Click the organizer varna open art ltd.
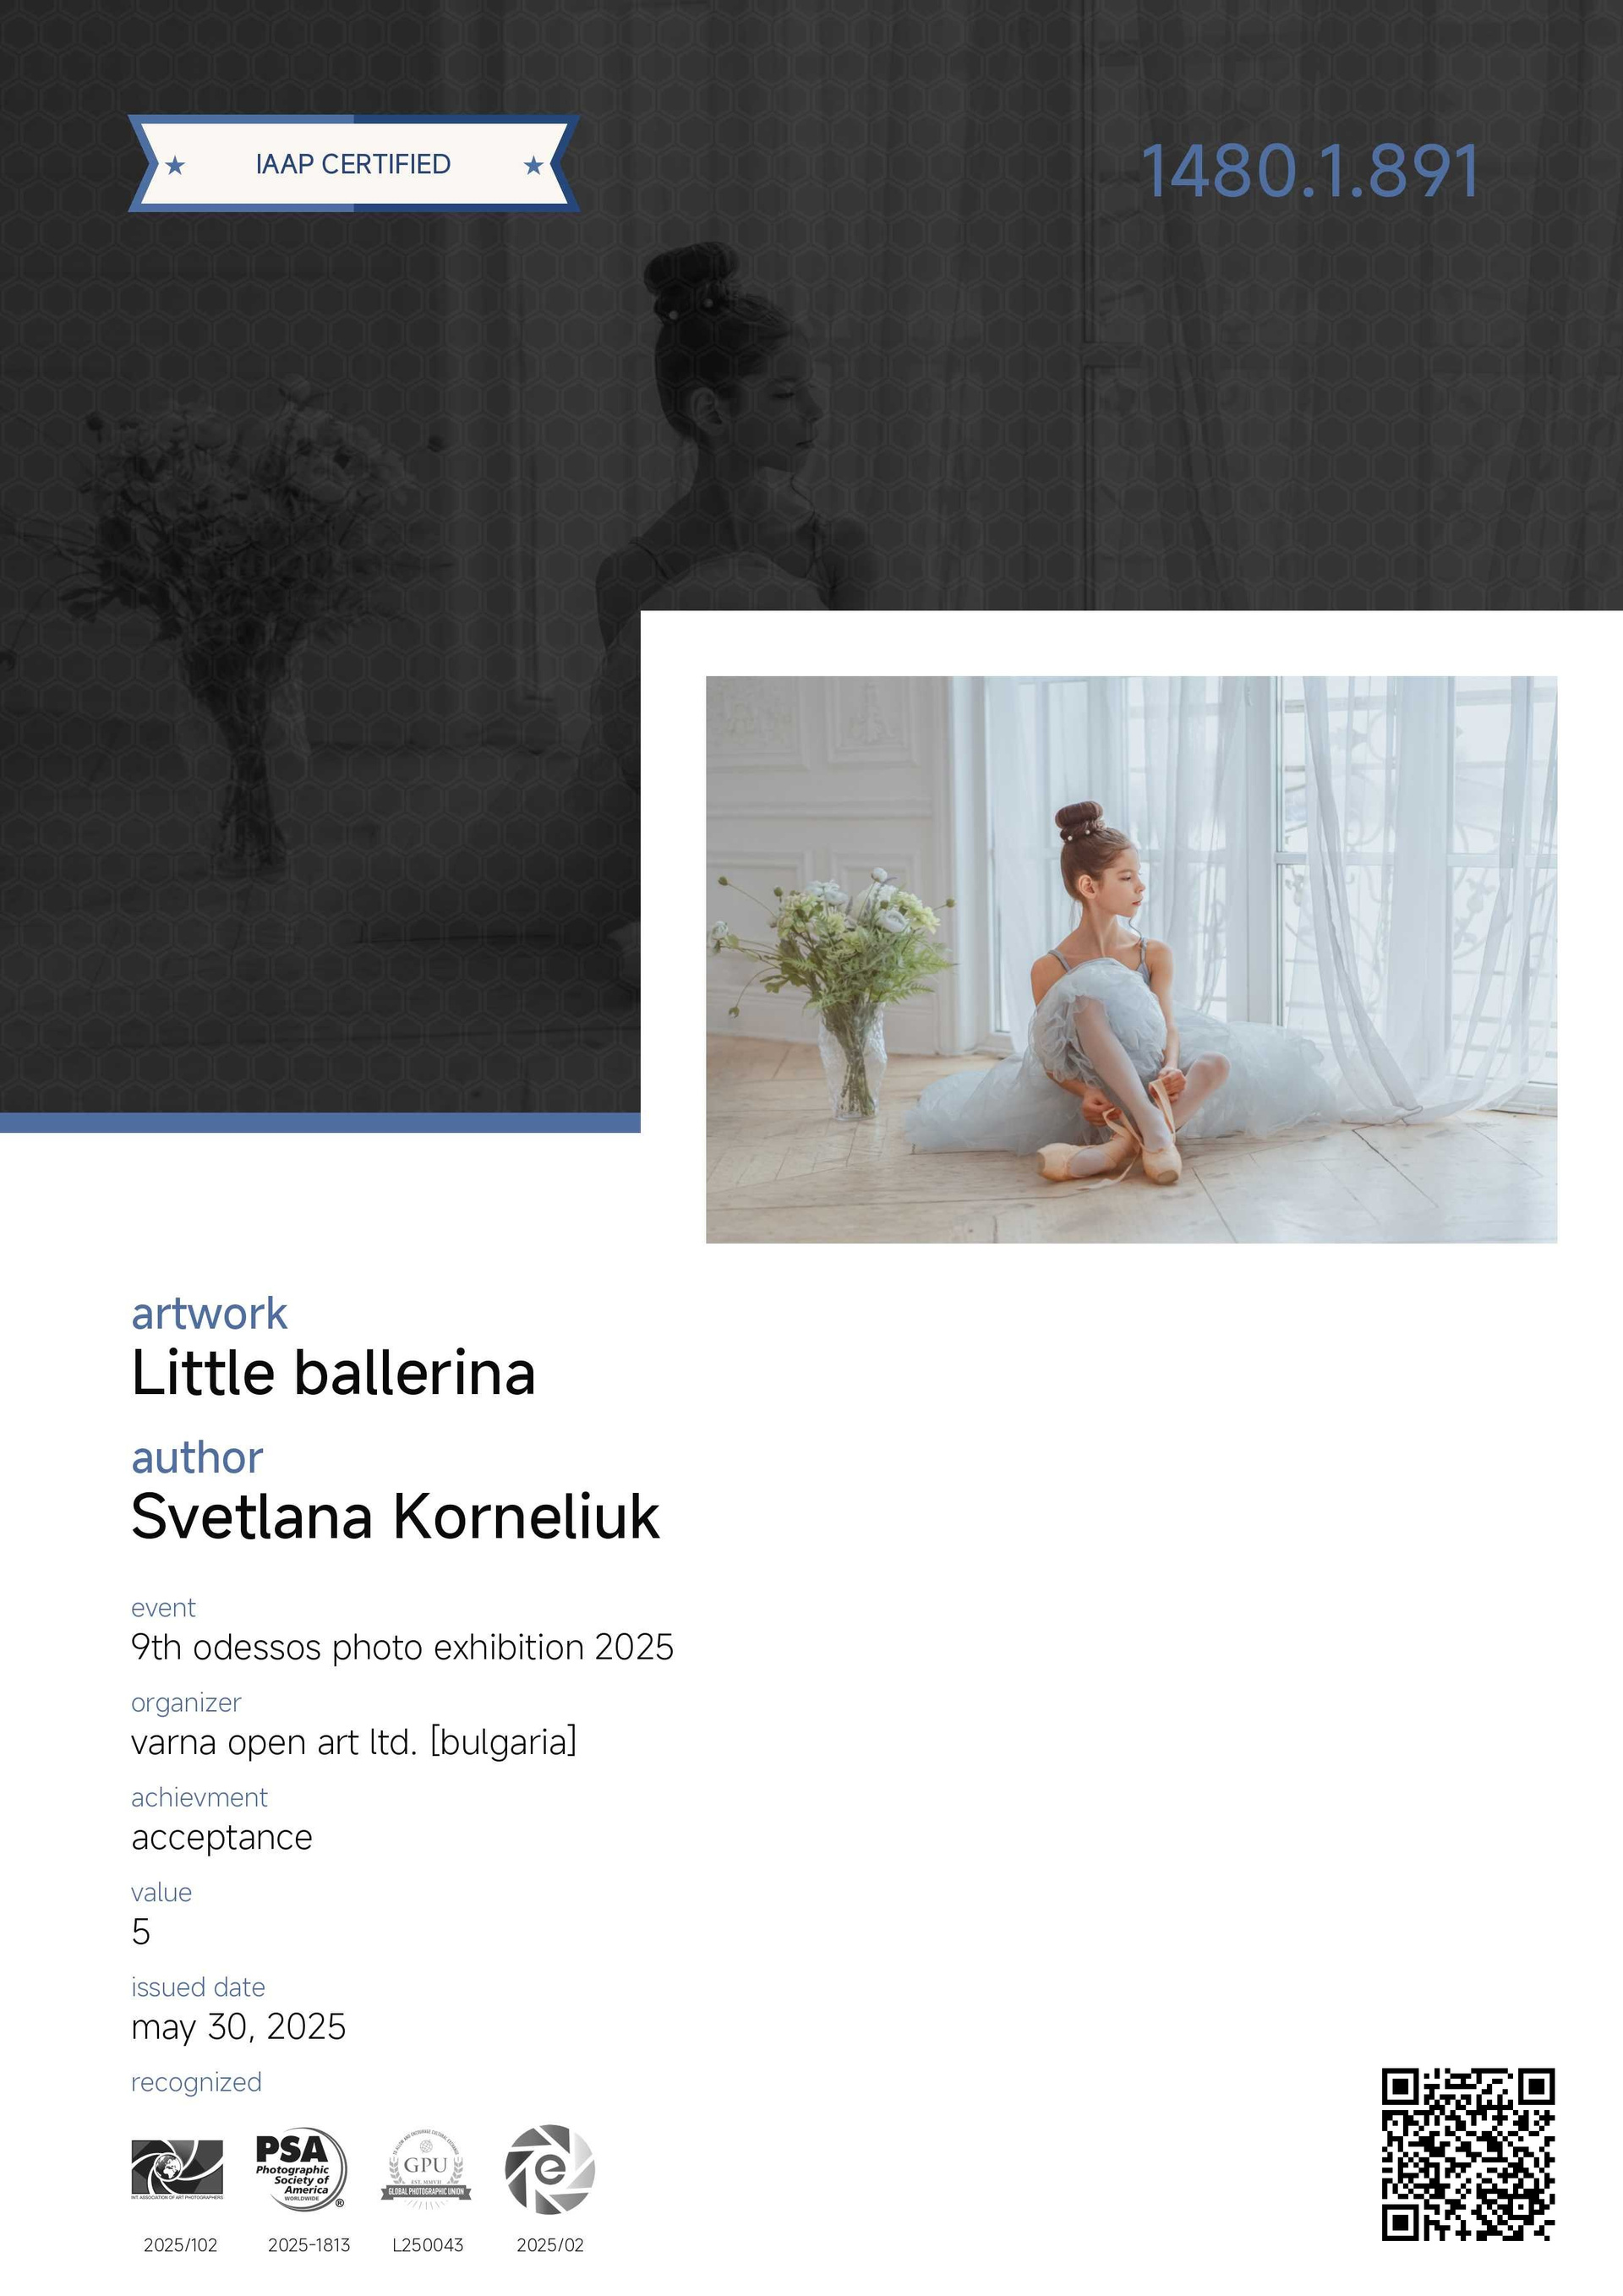The image size is (1623, 2296). (354, 1742)
